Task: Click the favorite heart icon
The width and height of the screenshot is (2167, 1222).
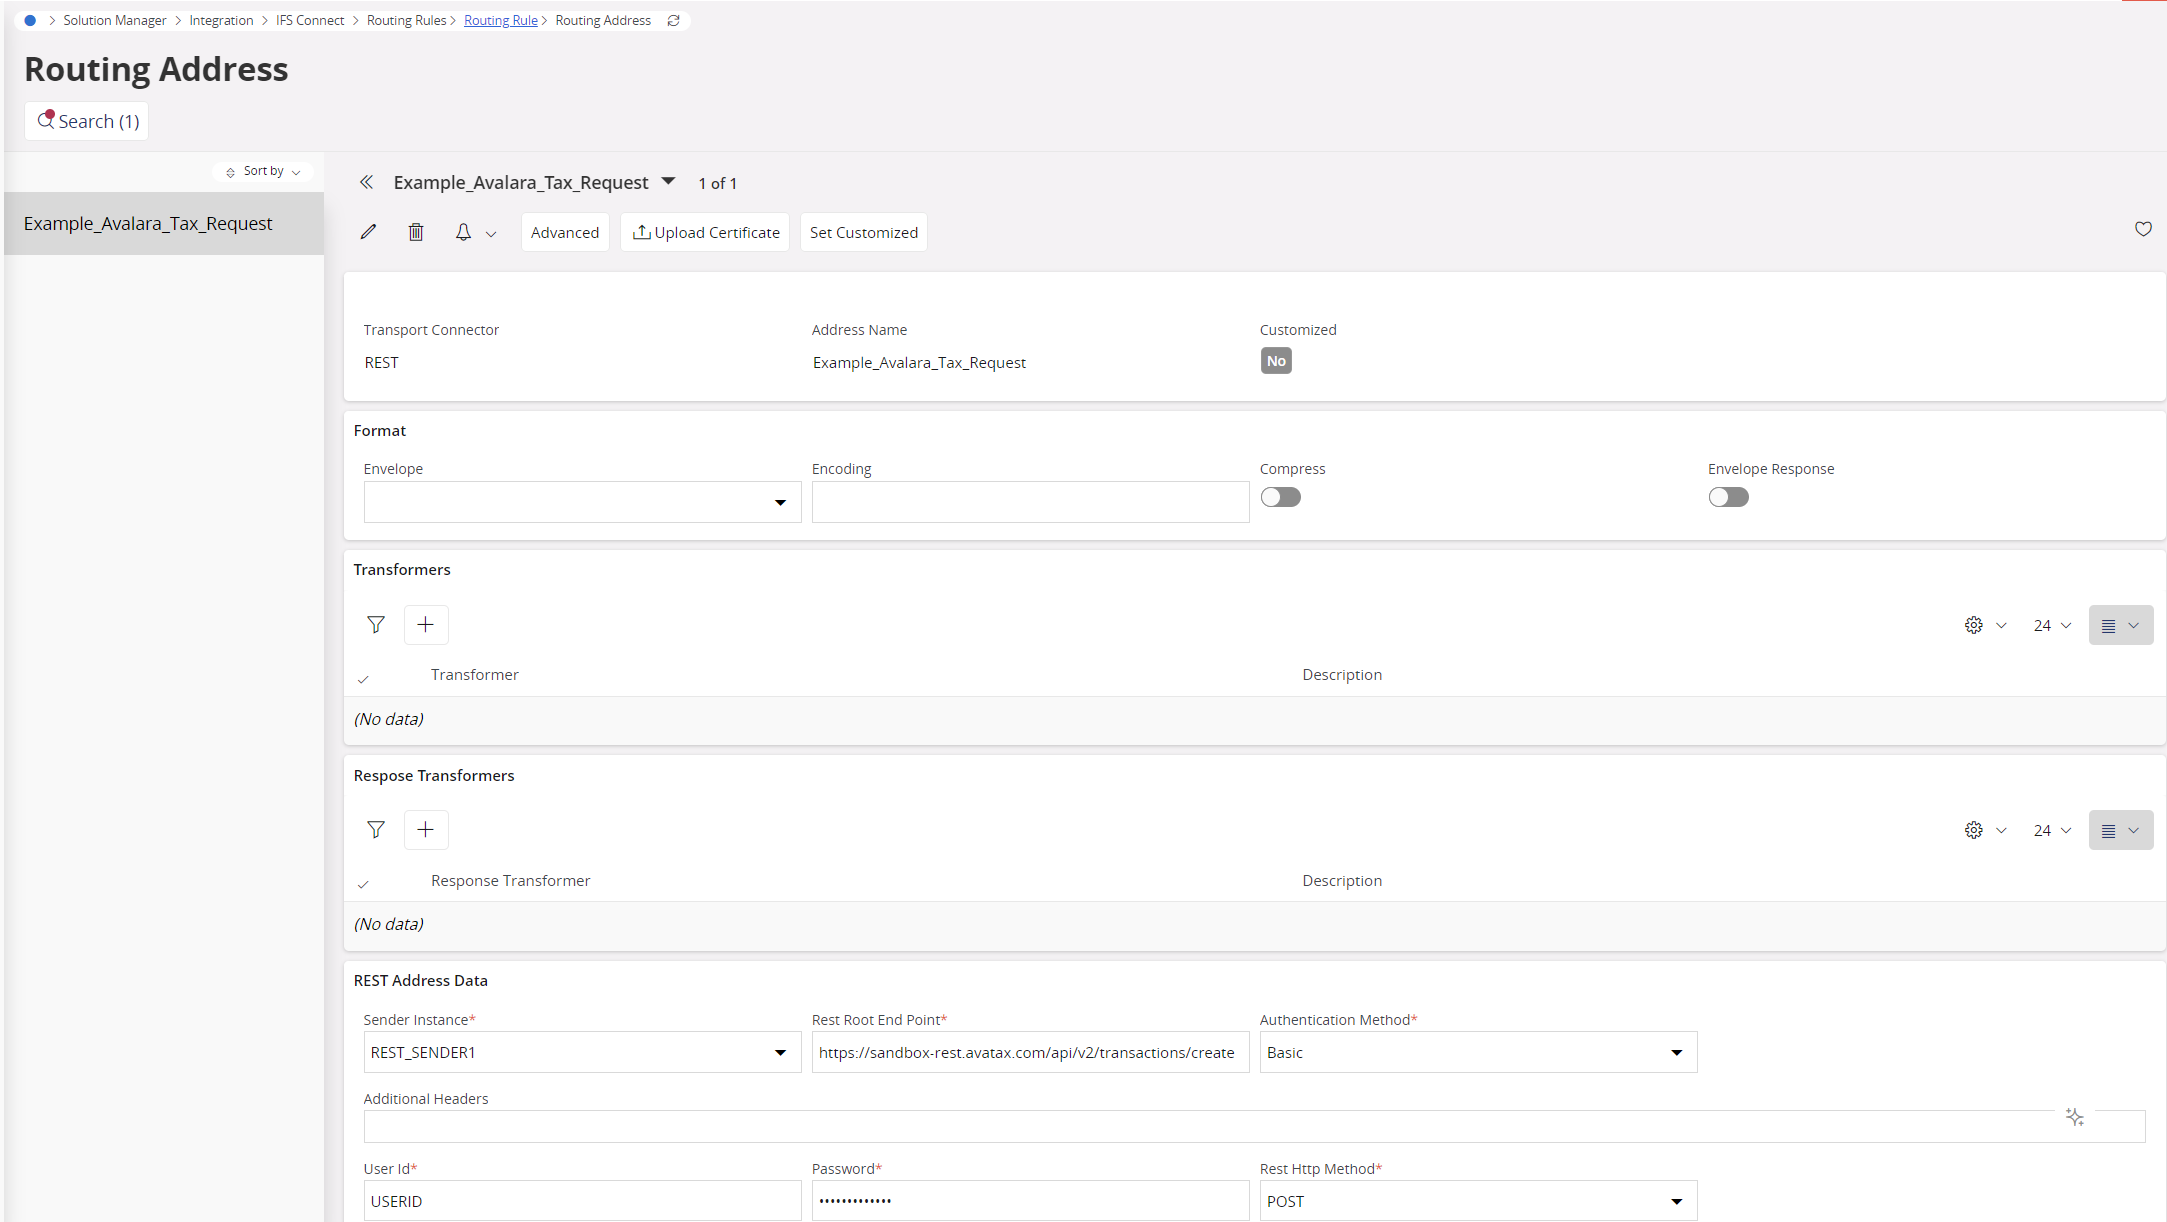Action: 2143,229
